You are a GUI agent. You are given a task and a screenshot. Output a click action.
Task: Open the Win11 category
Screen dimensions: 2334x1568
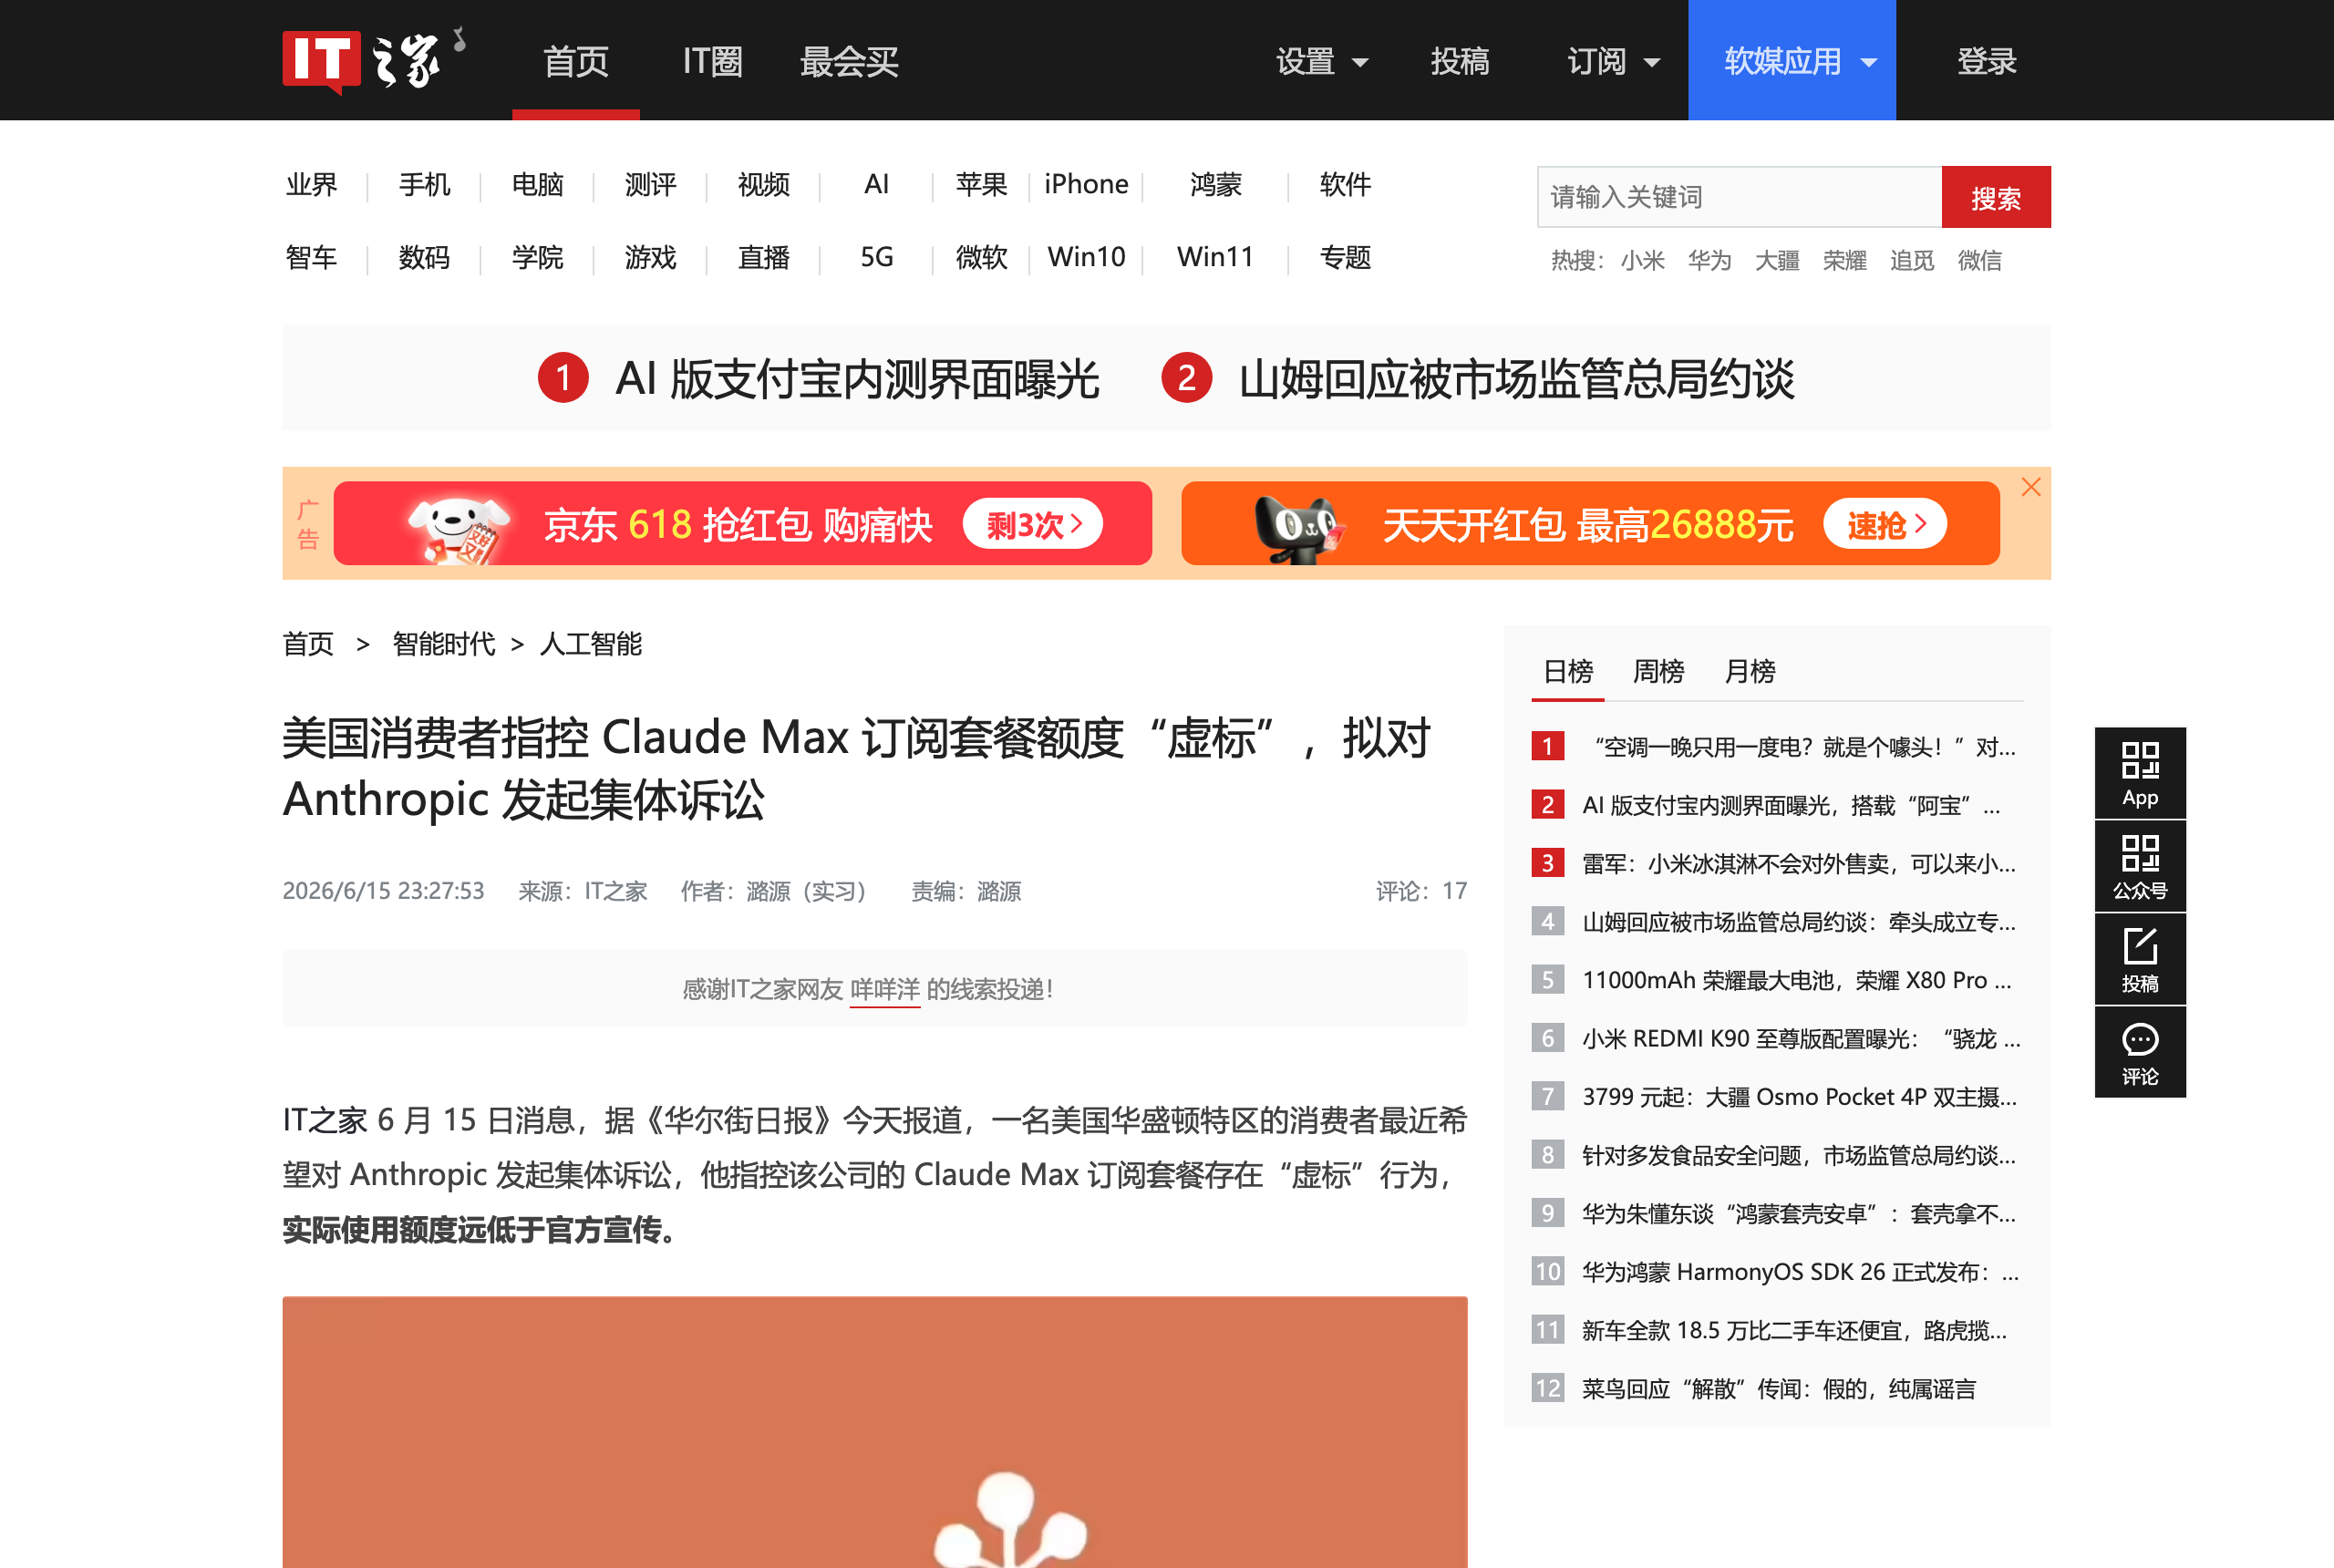click(x=1215, y=258)
